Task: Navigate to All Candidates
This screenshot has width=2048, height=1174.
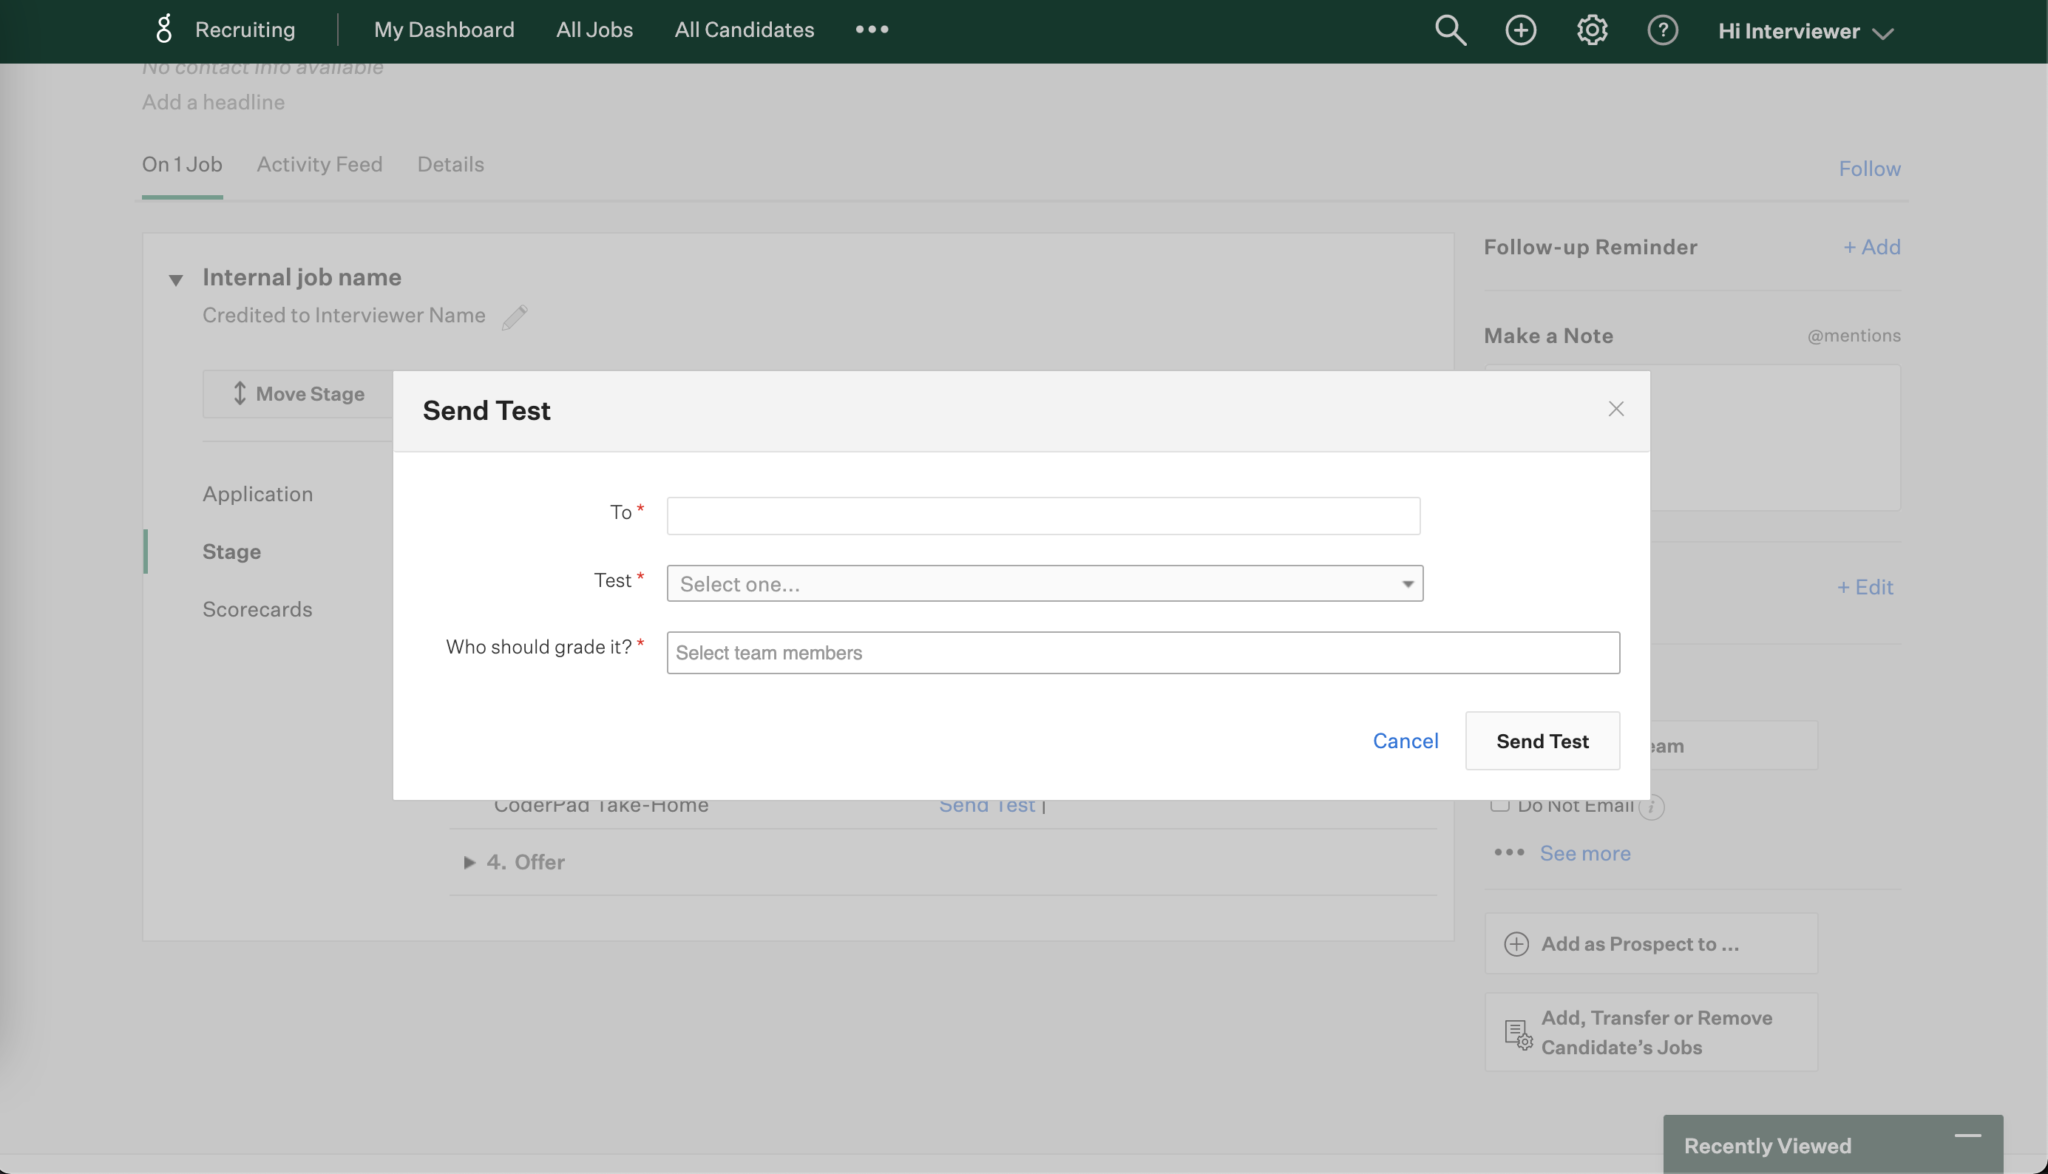Action: [743, 30]
